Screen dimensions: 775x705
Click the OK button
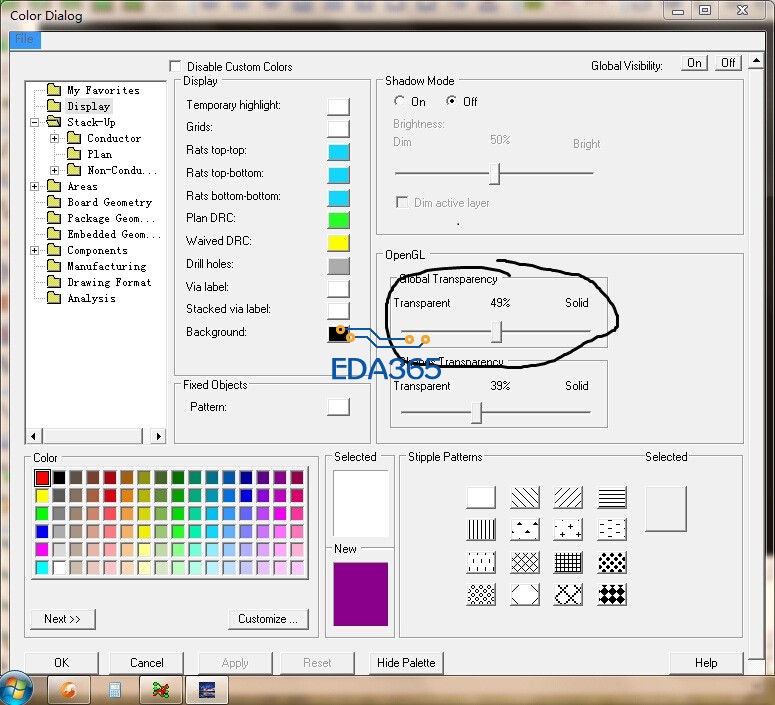tap(62, 663)
